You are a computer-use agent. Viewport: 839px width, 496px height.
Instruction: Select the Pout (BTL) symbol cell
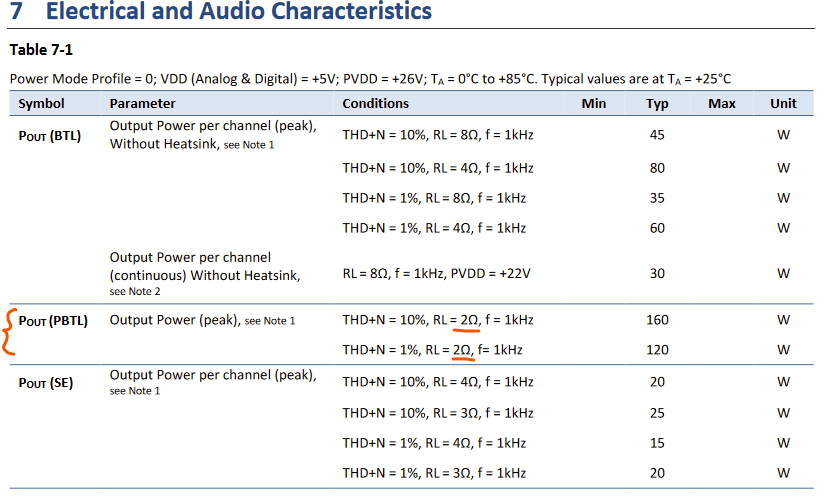point(50,136)
